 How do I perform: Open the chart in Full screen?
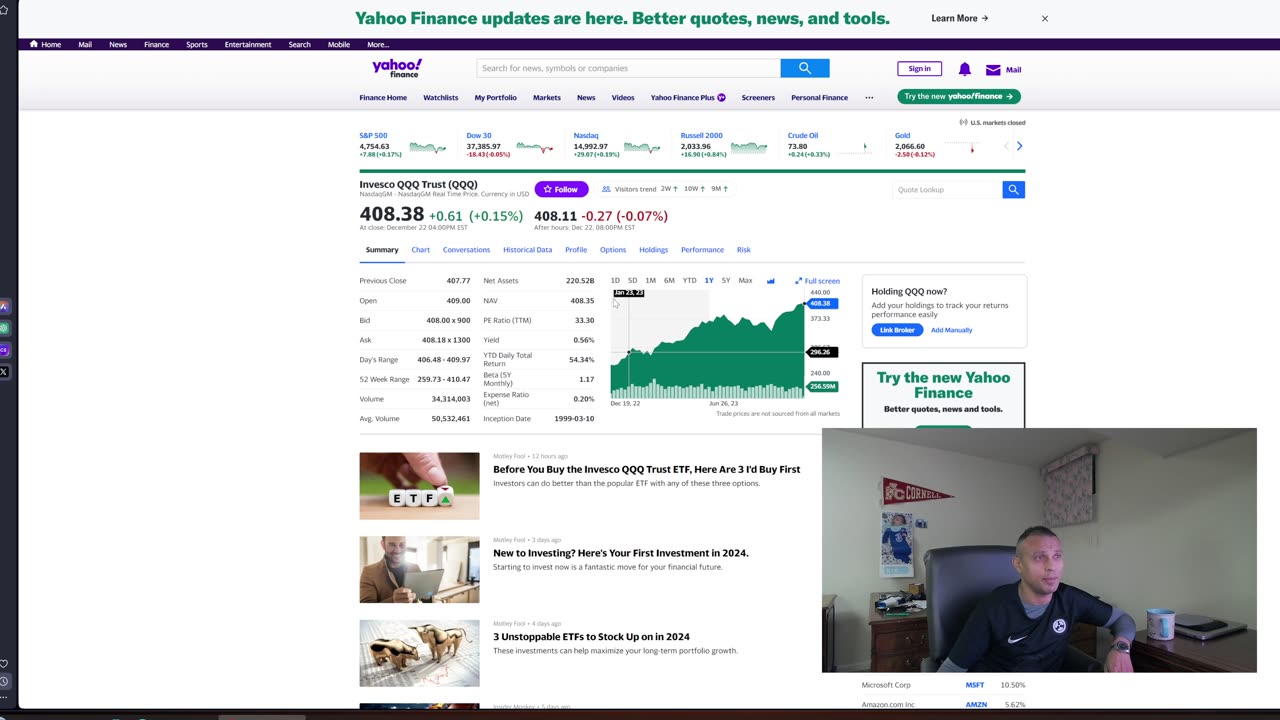coord(817,281)
